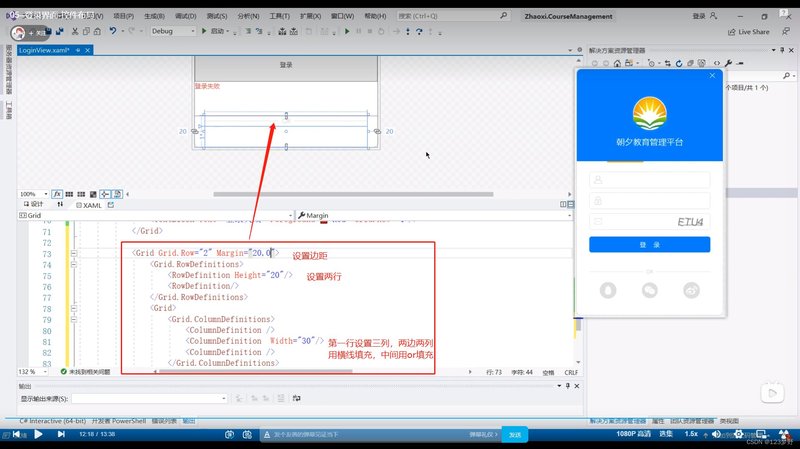Collapse code block at line 78

point(74,309)
